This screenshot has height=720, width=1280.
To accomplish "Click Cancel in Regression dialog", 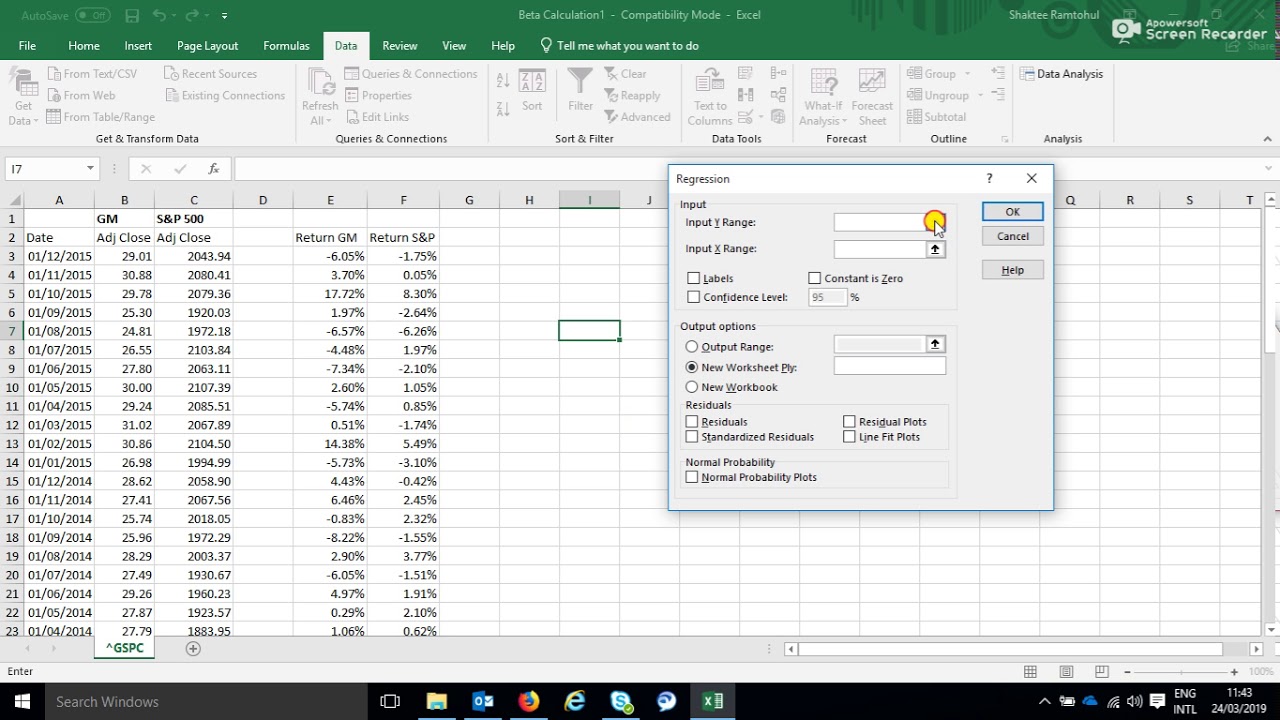I will tap(1012, 237).
